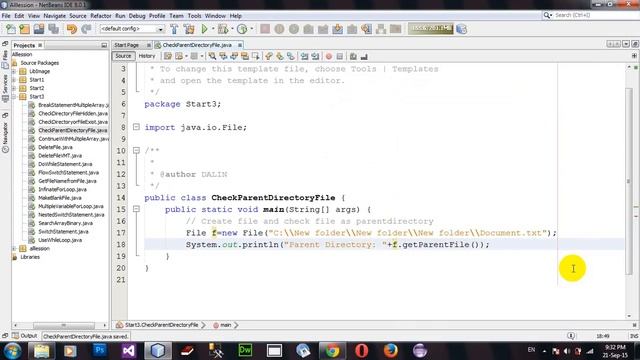Open the Tools menu
640x360 pixels.
click(x=194, y=16)
